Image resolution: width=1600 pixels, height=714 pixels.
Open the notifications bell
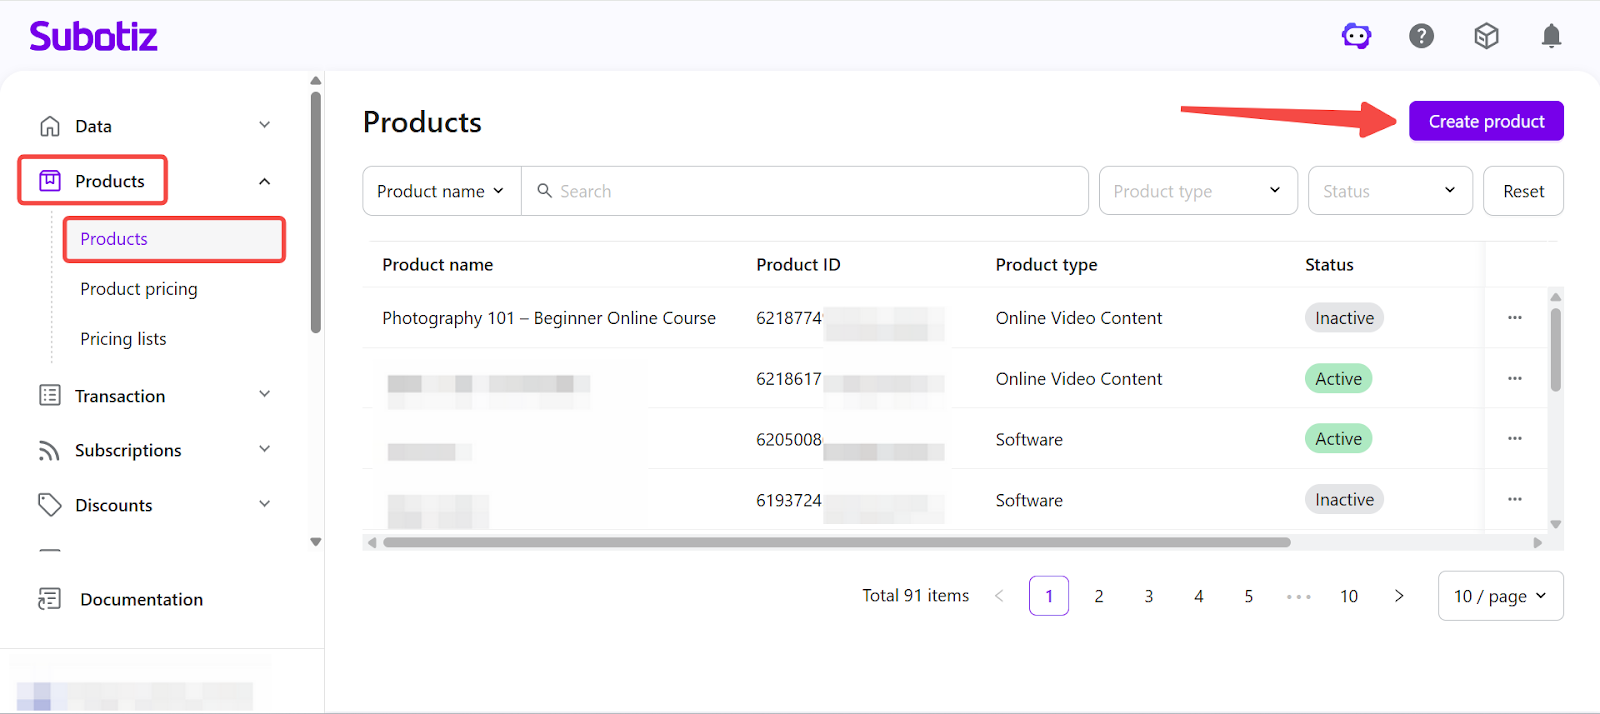point(1551,37)
